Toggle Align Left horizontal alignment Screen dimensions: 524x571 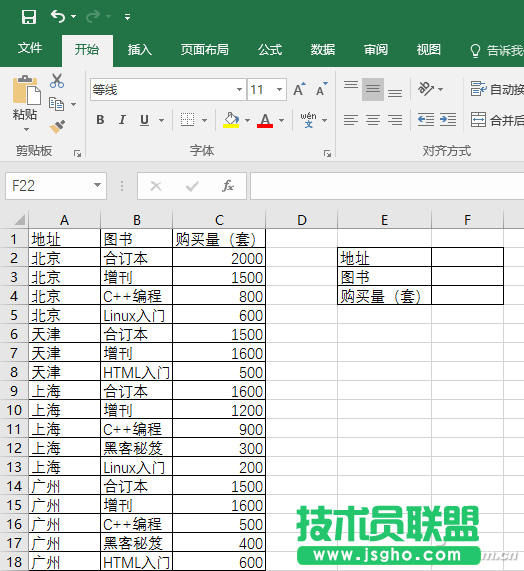[351, 120]
